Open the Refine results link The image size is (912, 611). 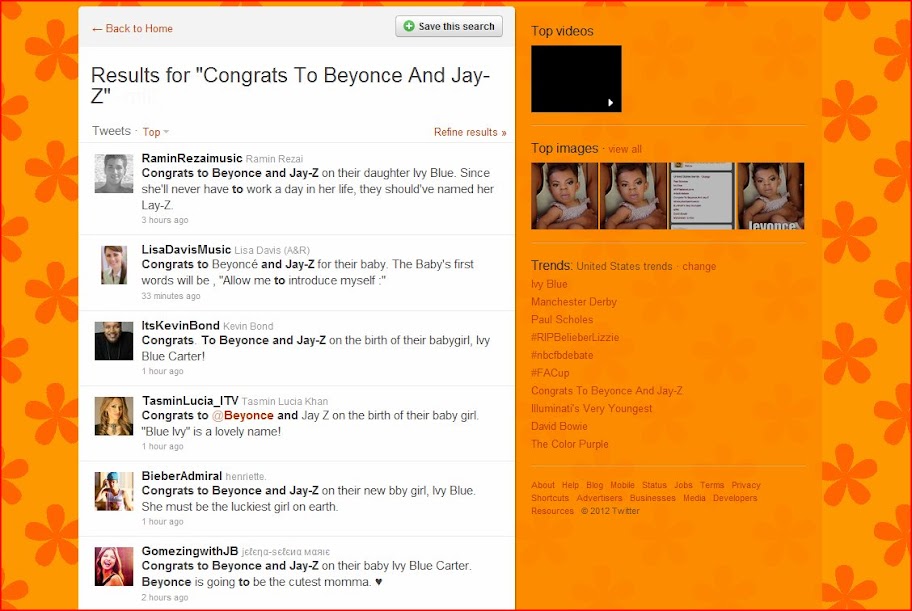[470, 132]
